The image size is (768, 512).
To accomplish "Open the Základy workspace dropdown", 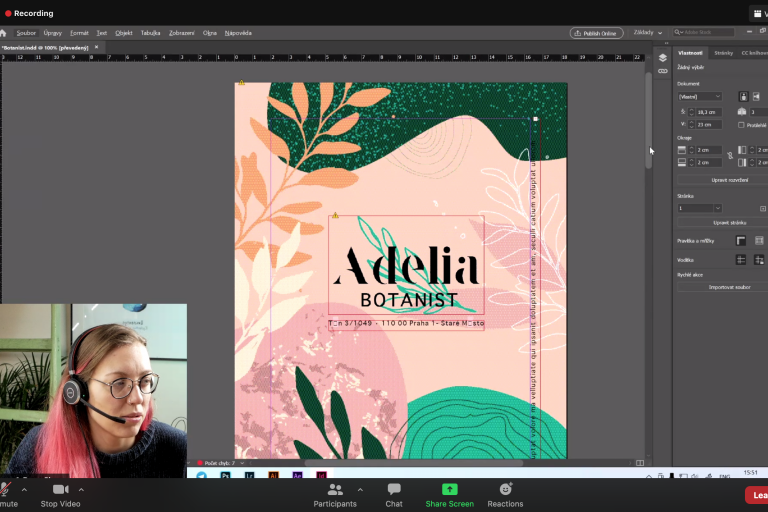I will 647,33.
